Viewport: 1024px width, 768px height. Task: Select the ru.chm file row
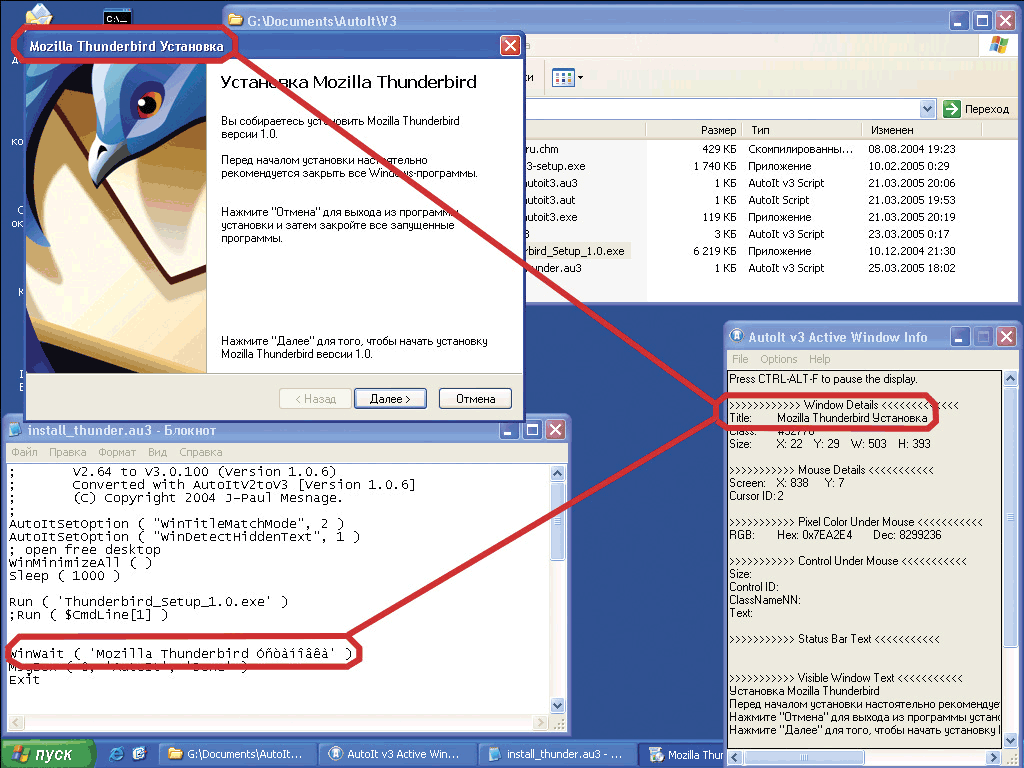coord(542,149)
